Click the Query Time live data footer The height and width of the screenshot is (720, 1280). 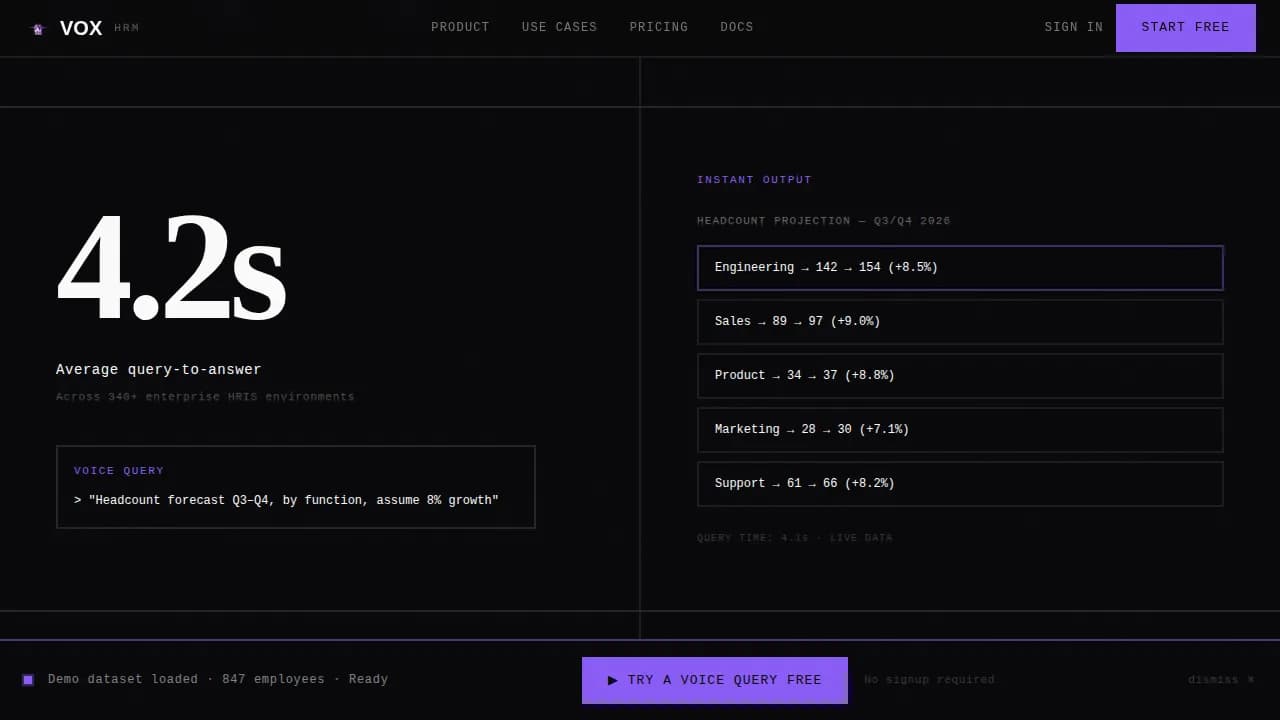[795, 538]
